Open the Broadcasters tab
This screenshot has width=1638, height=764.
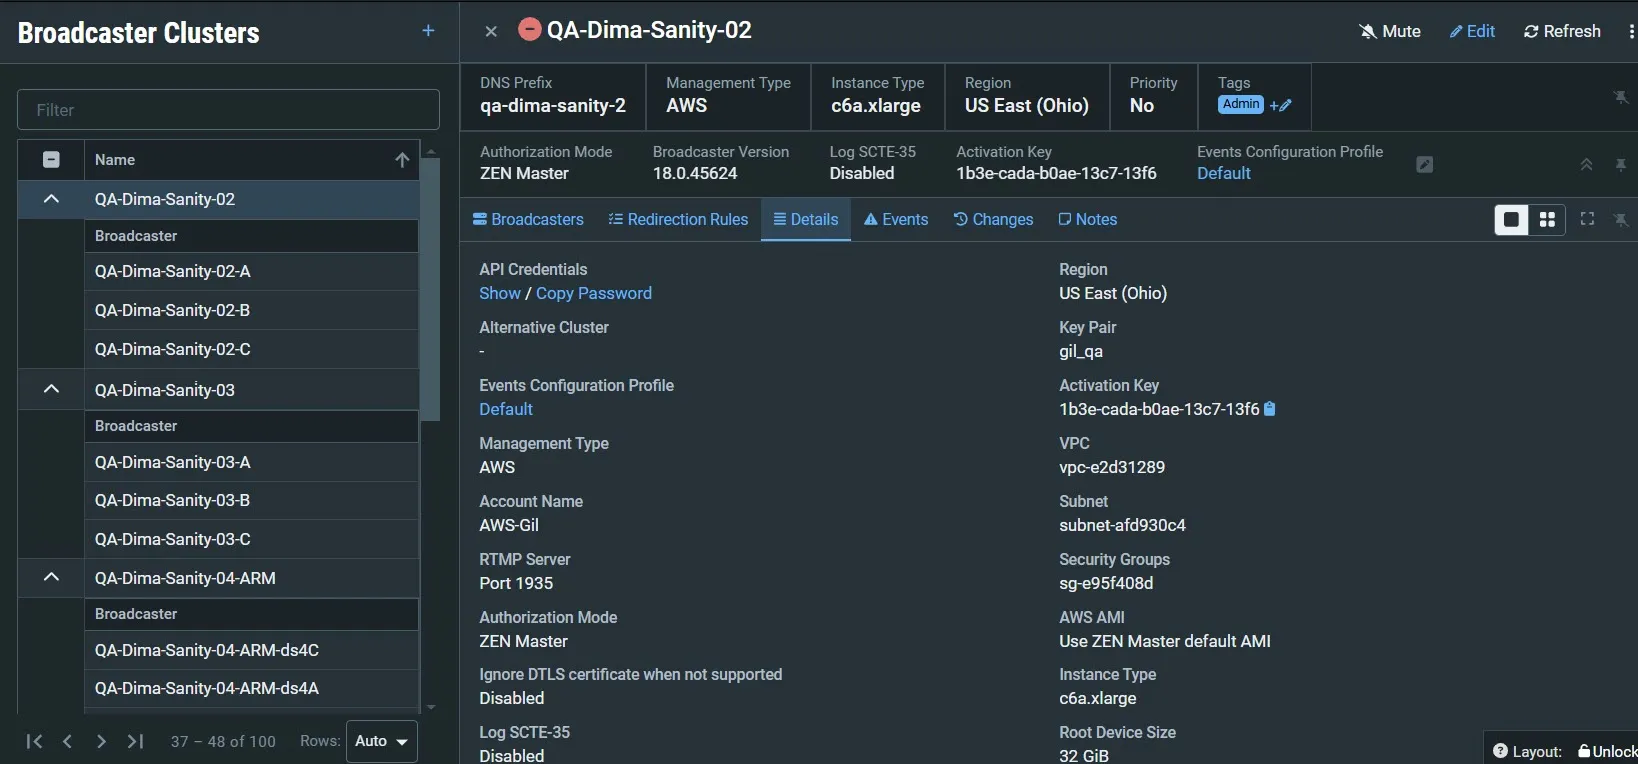click(x=528, y=220)
